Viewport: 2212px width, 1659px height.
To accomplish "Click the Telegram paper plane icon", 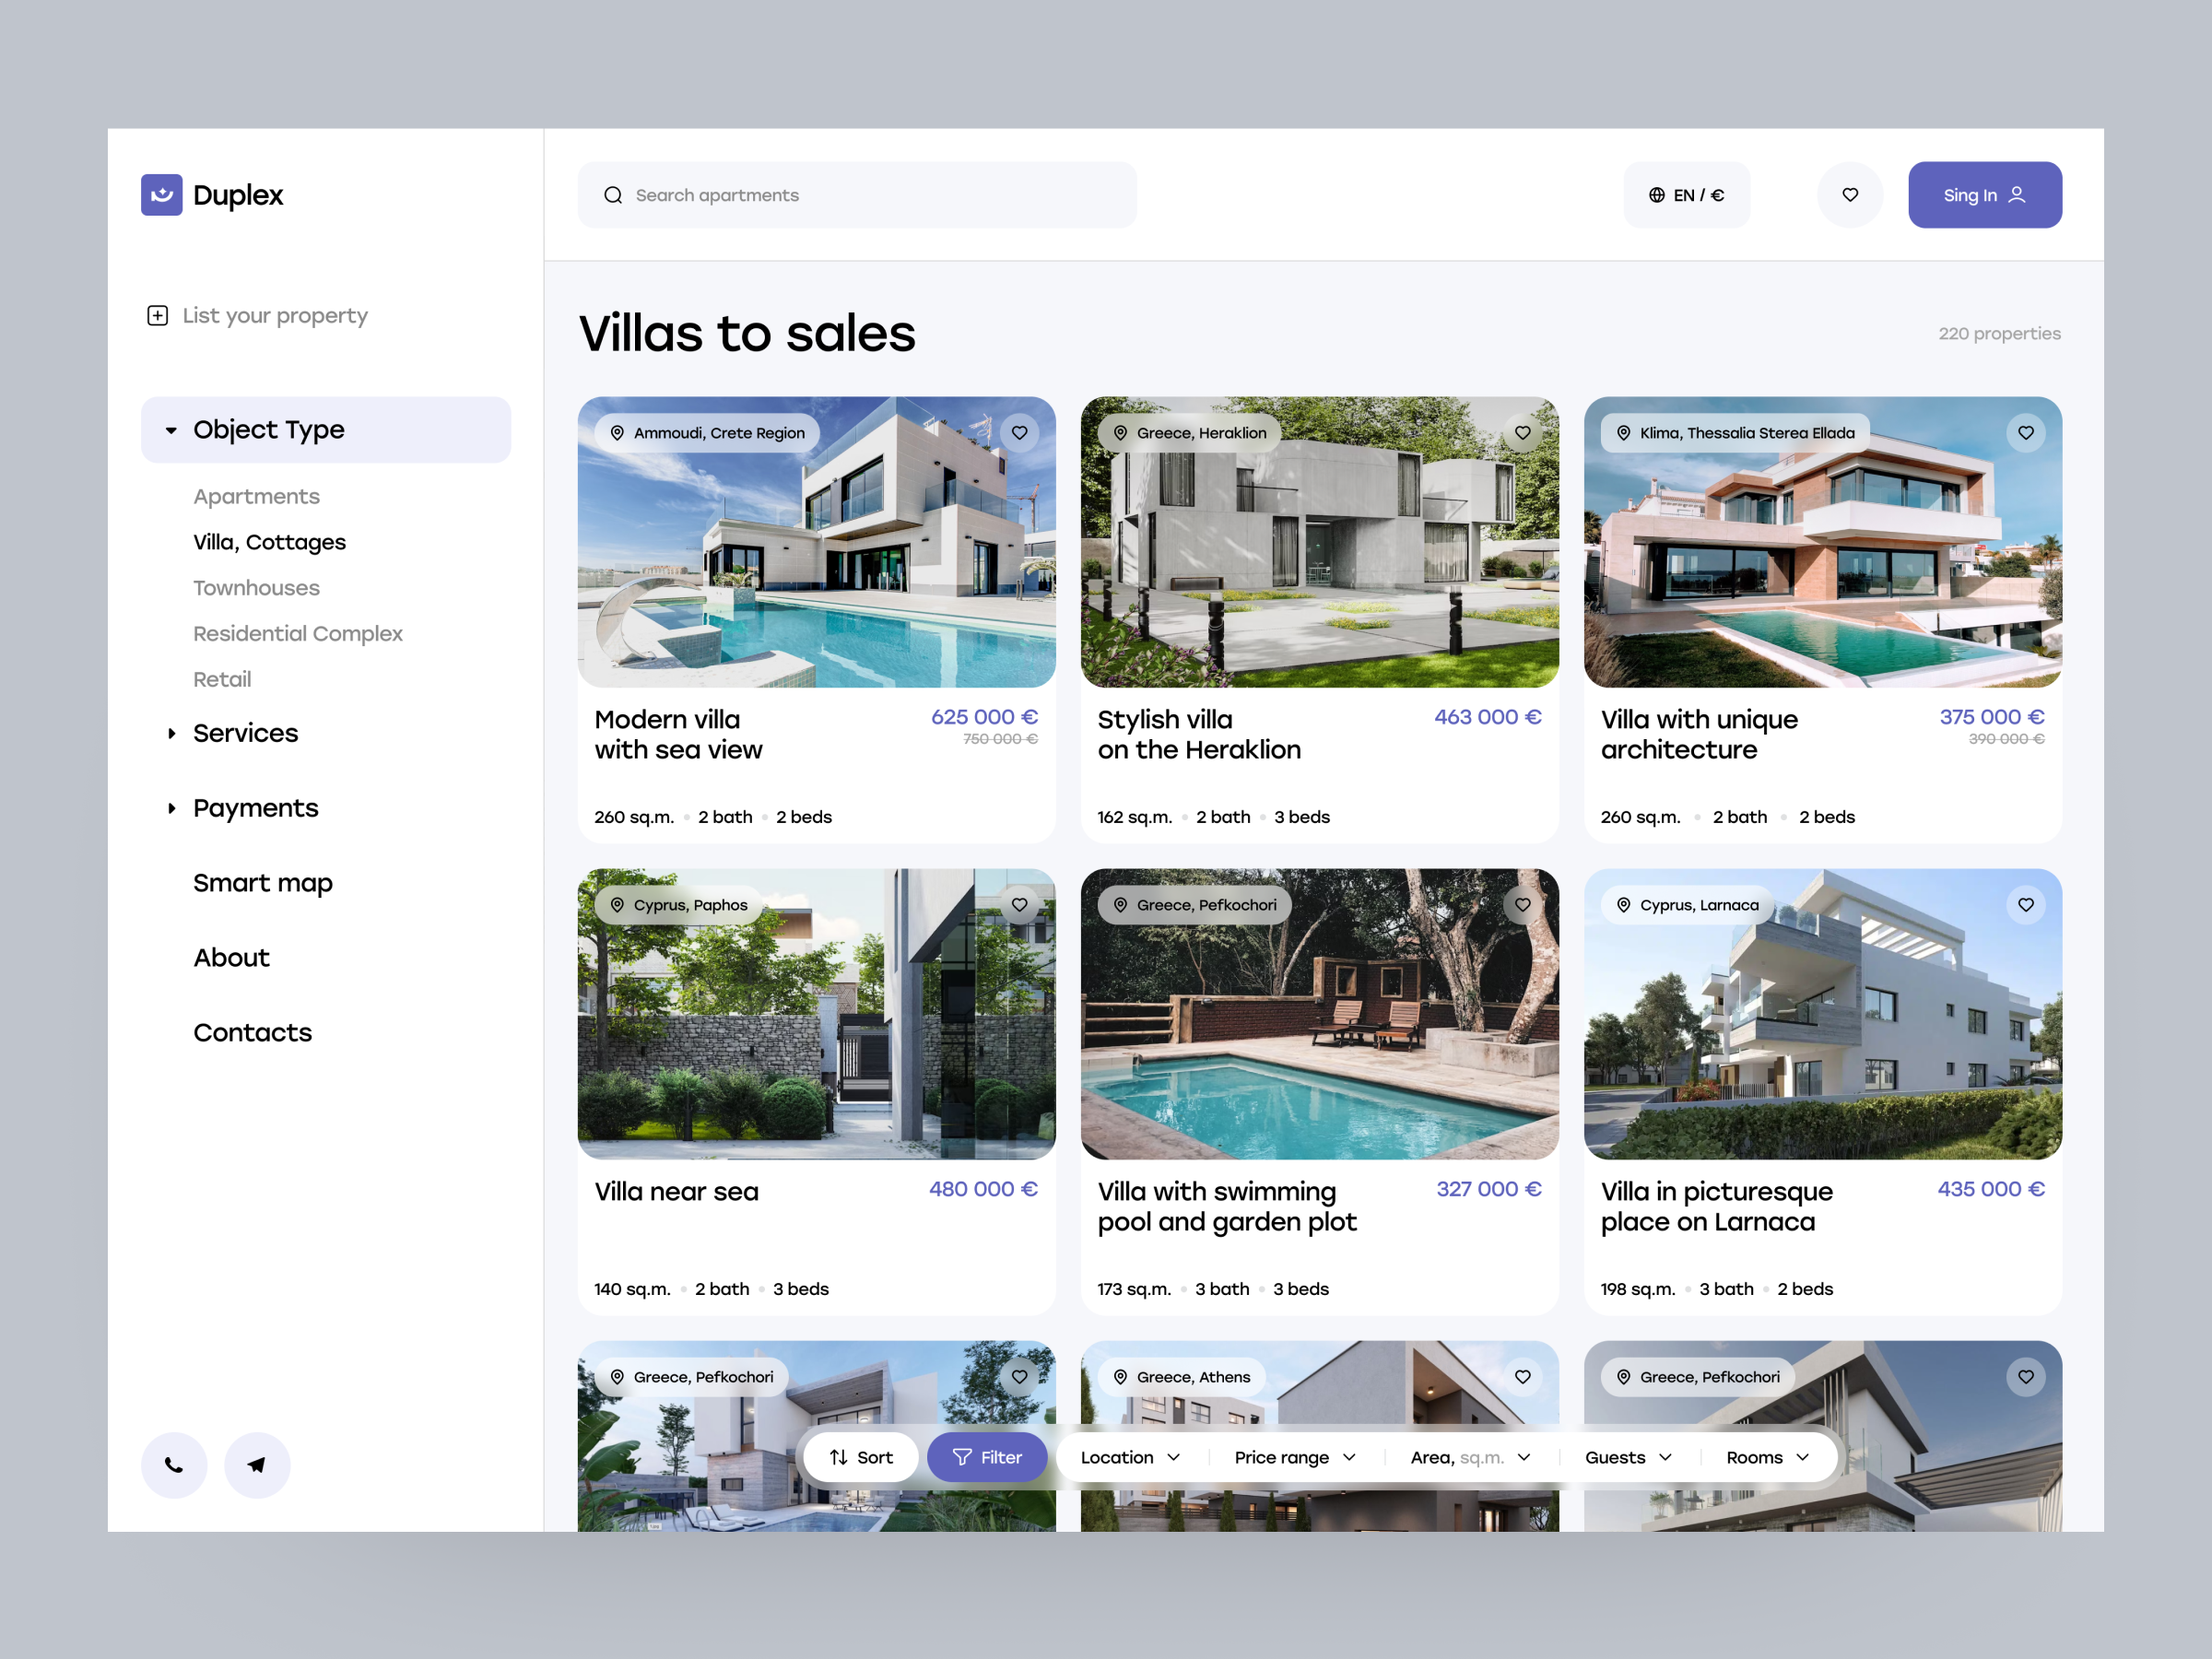I will (x=257, y=1465).
